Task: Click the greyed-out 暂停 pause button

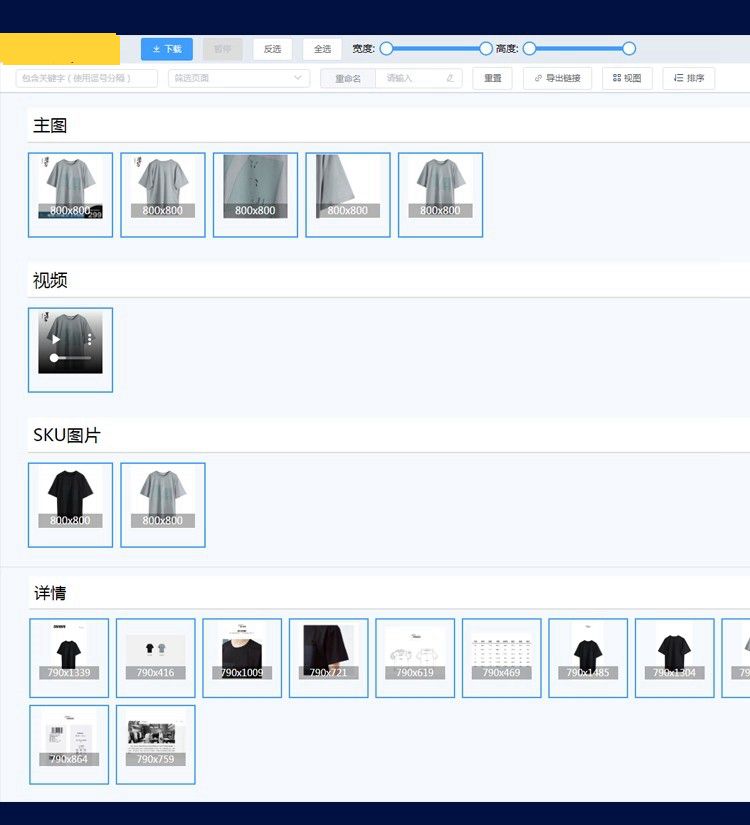Action: [x=222, y=49]
